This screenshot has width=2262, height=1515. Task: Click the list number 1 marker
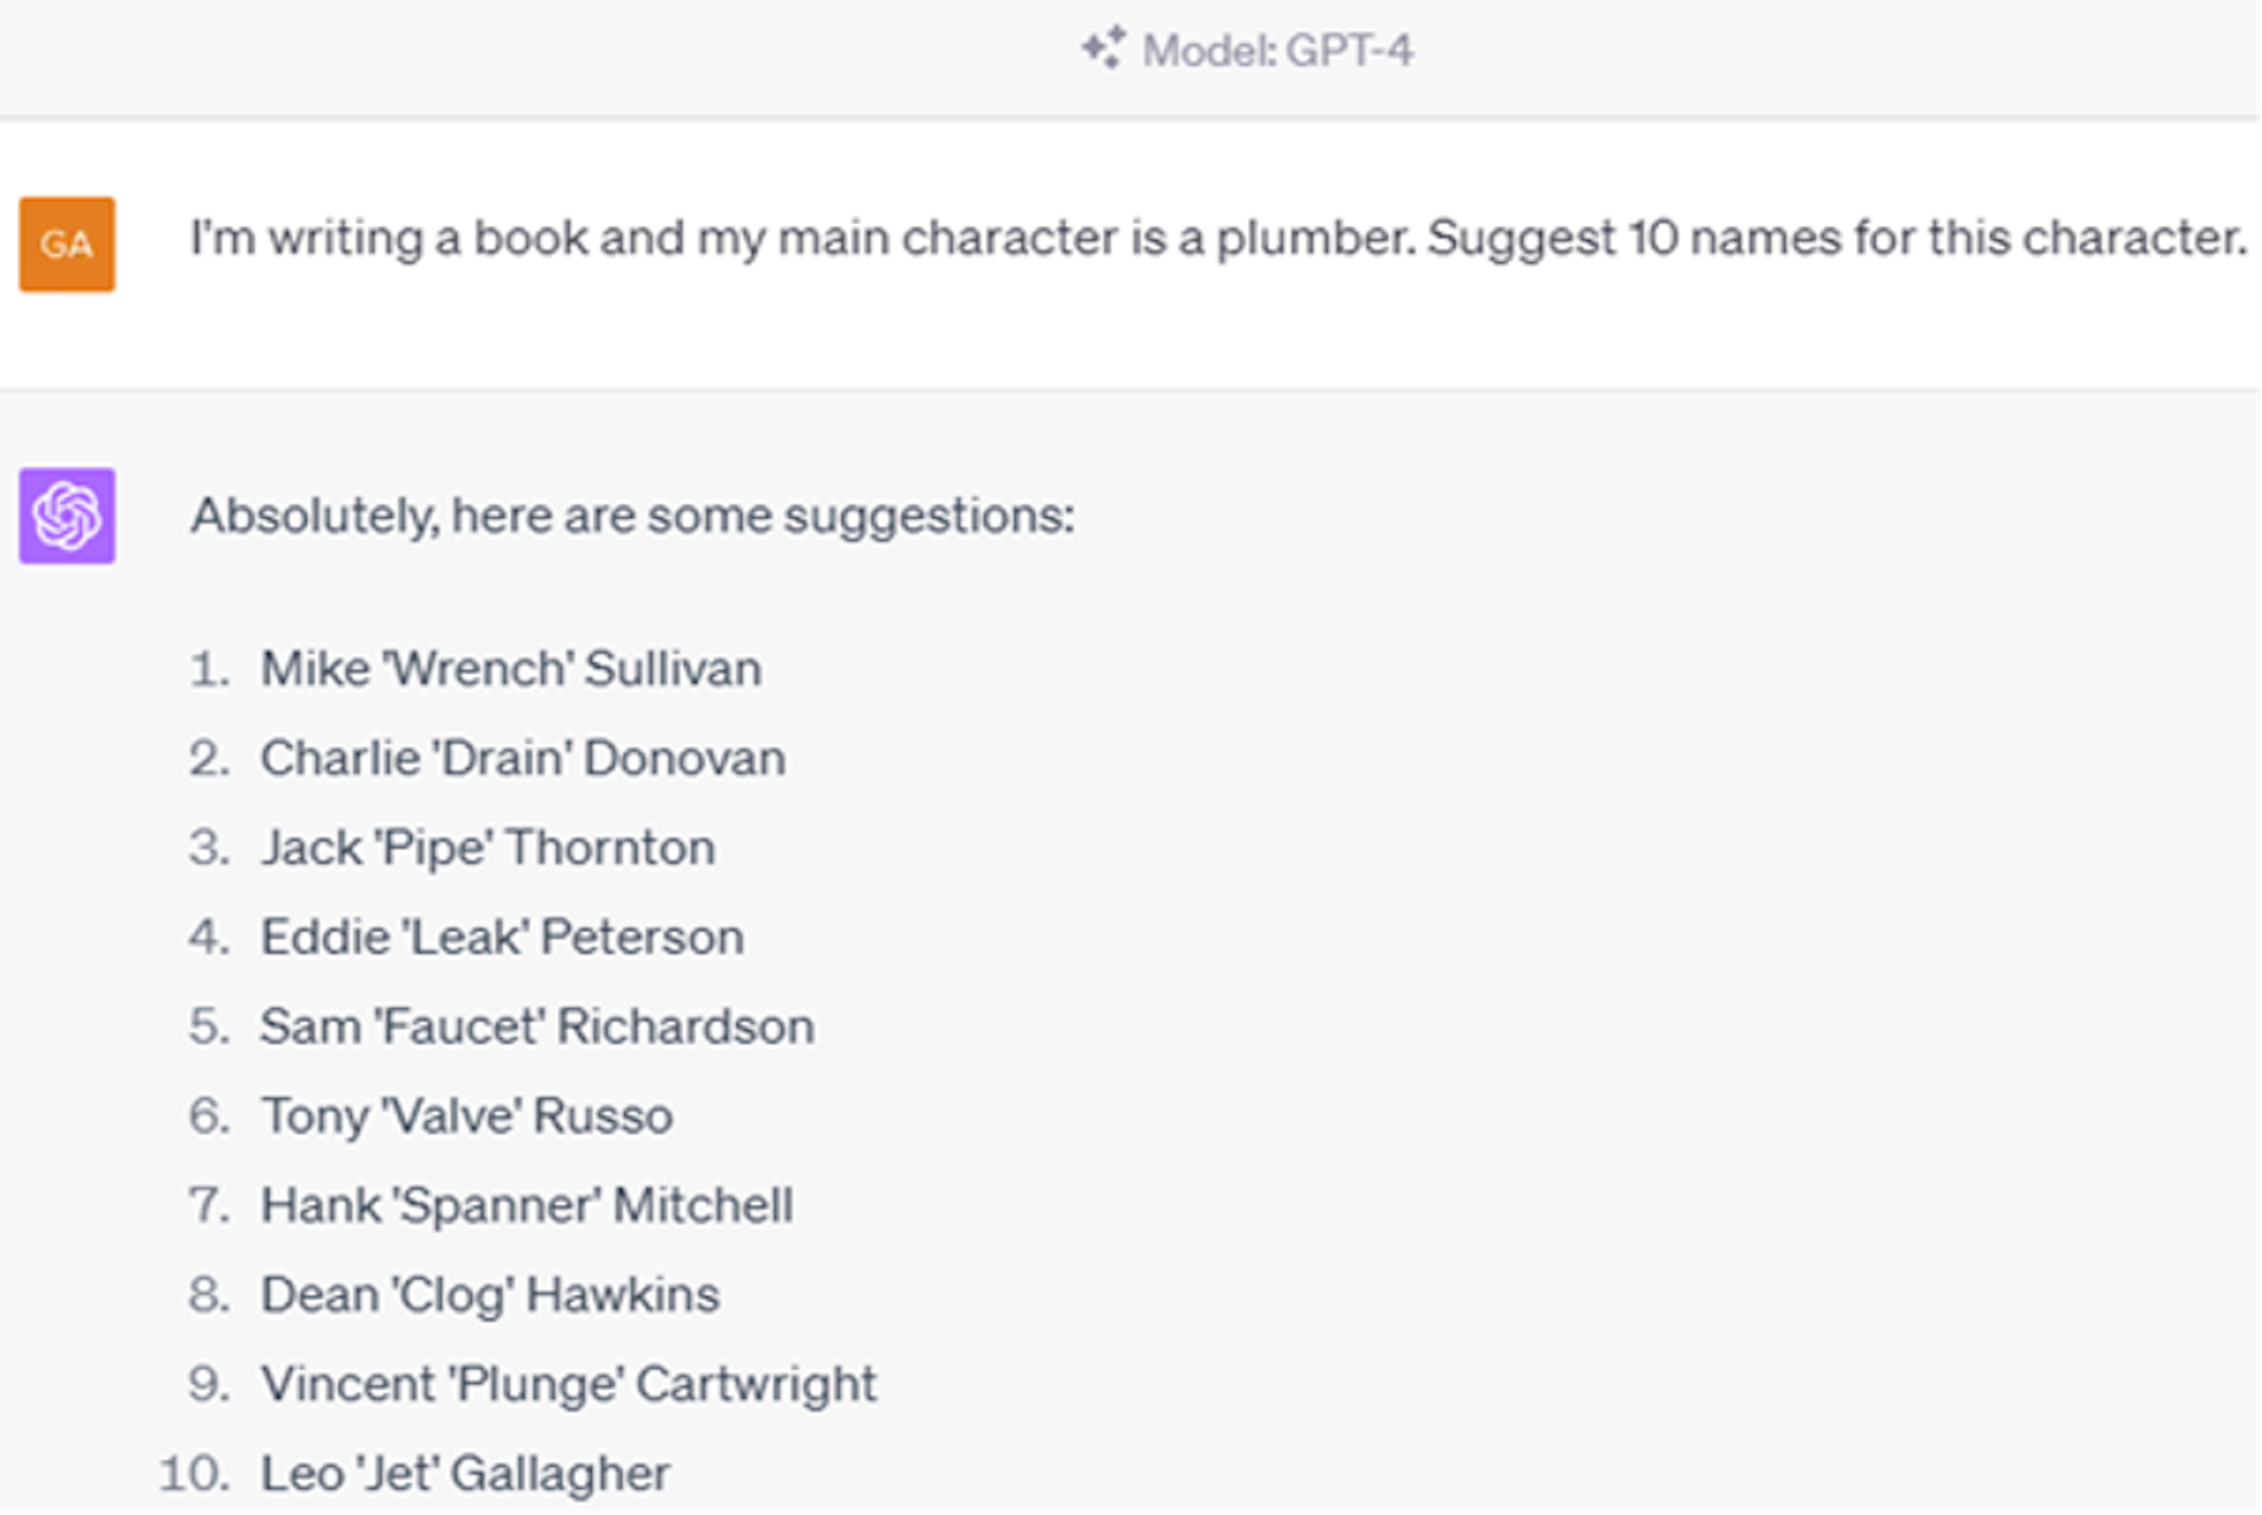pos(209,668)
